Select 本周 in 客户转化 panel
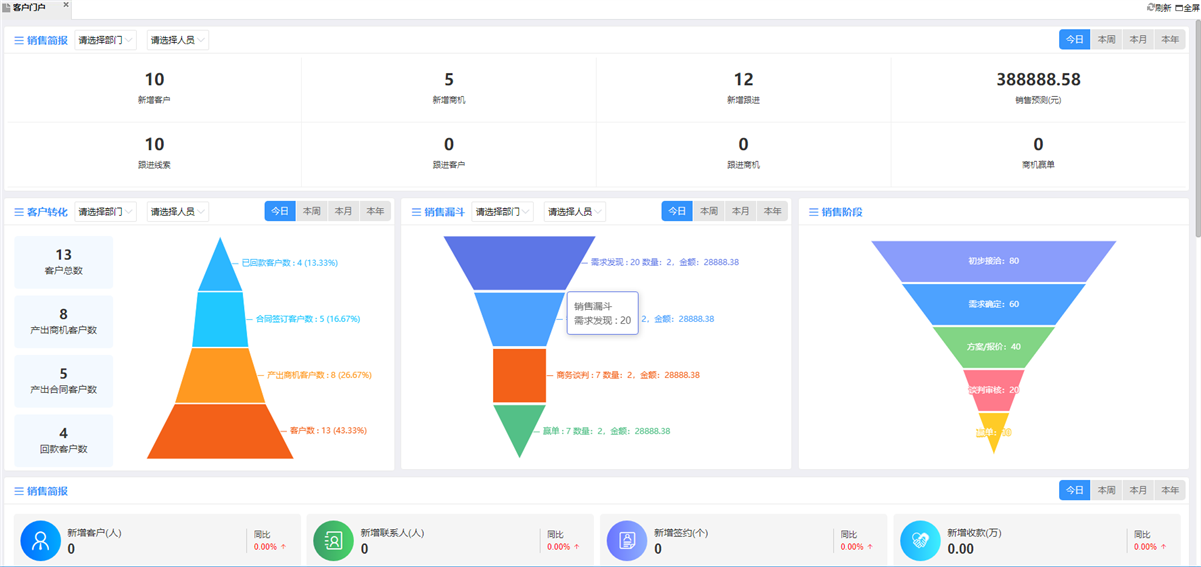1201x567 pixels. click(x=311, y=212)
